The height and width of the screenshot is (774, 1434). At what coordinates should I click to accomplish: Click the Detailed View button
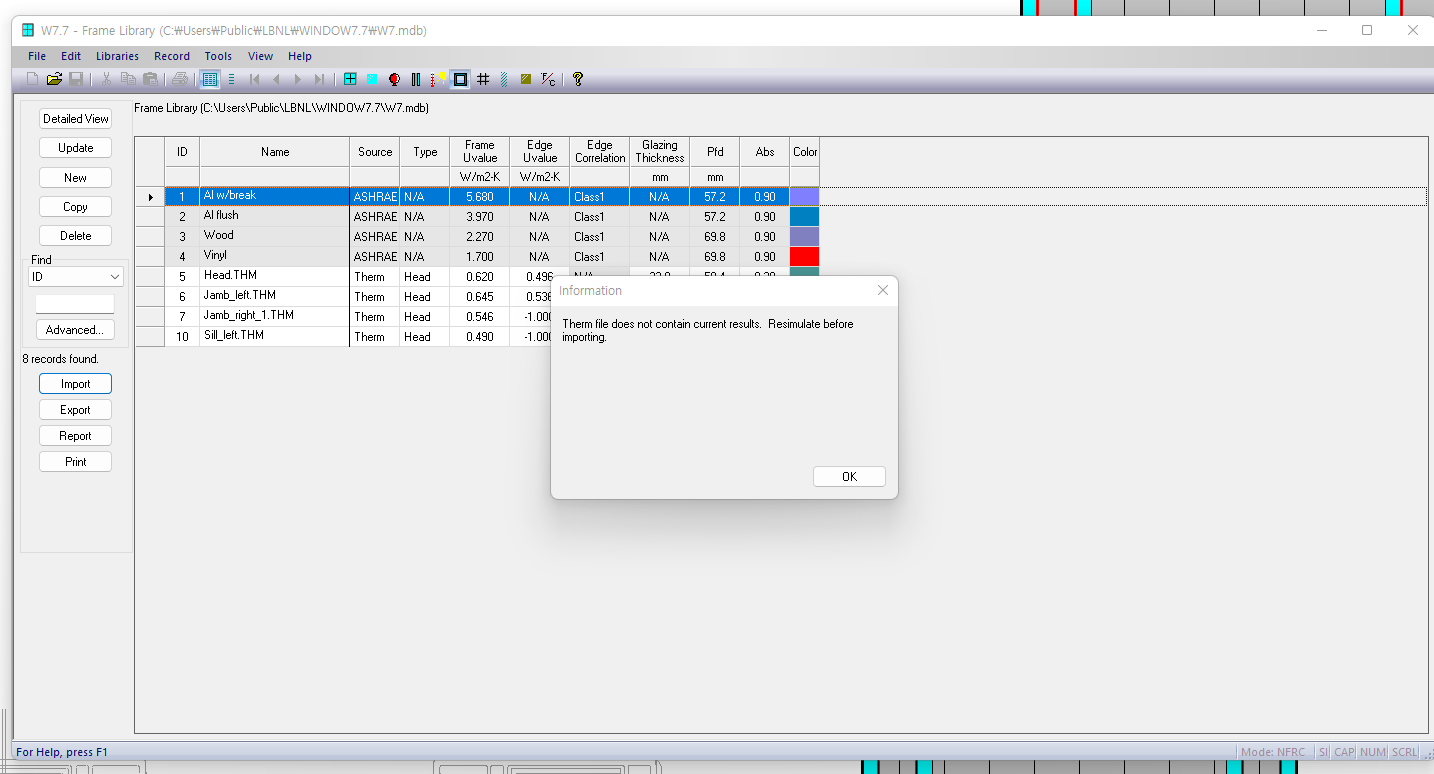pyautogui.click(x=75, y=119)
